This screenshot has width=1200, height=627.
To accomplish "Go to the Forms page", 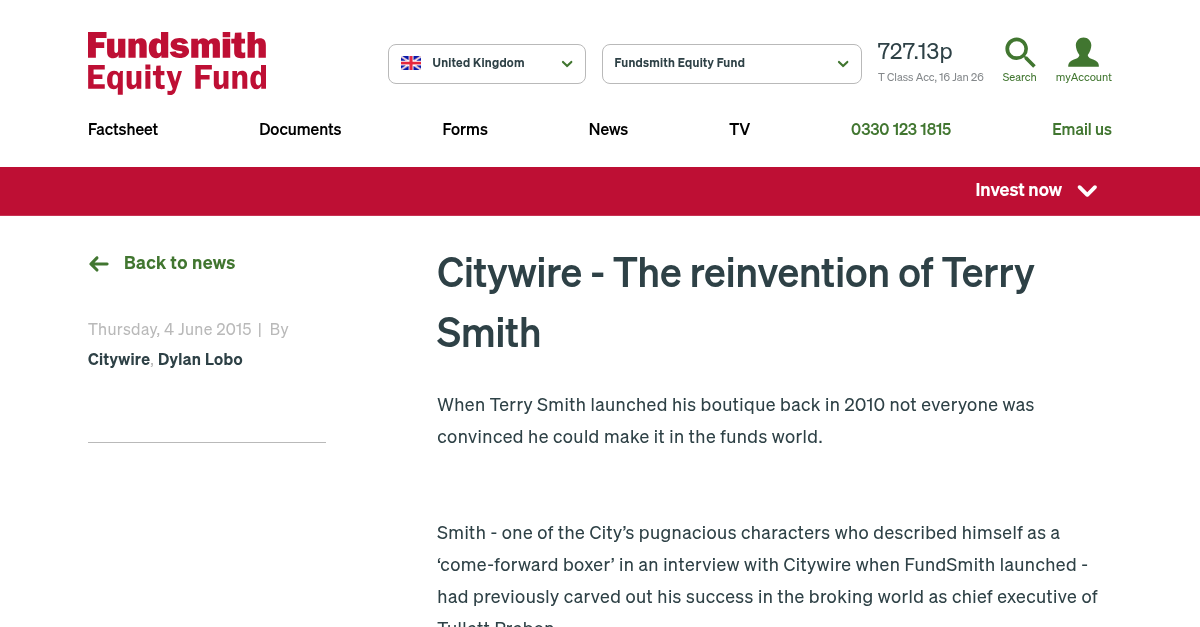I will pos(465,130).
